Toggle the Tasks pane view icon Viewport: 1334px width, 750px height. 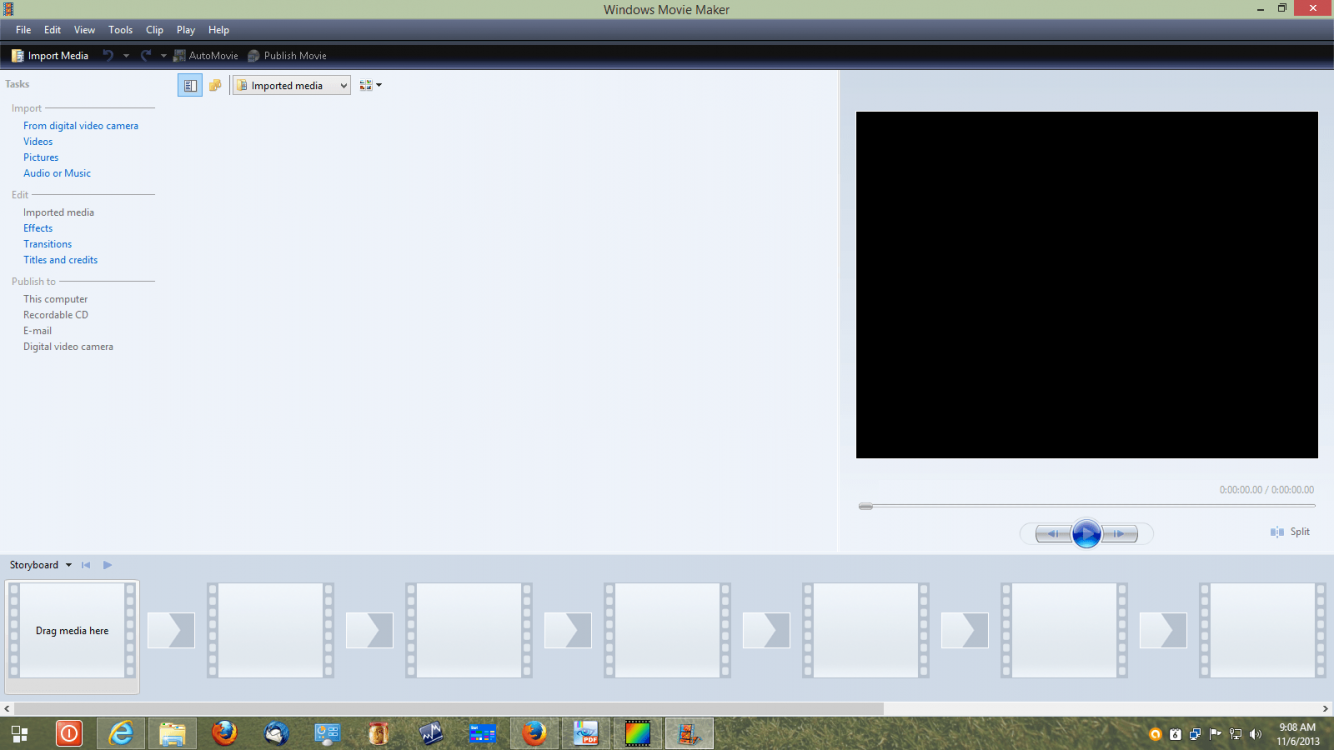click(x=190, y=86)
